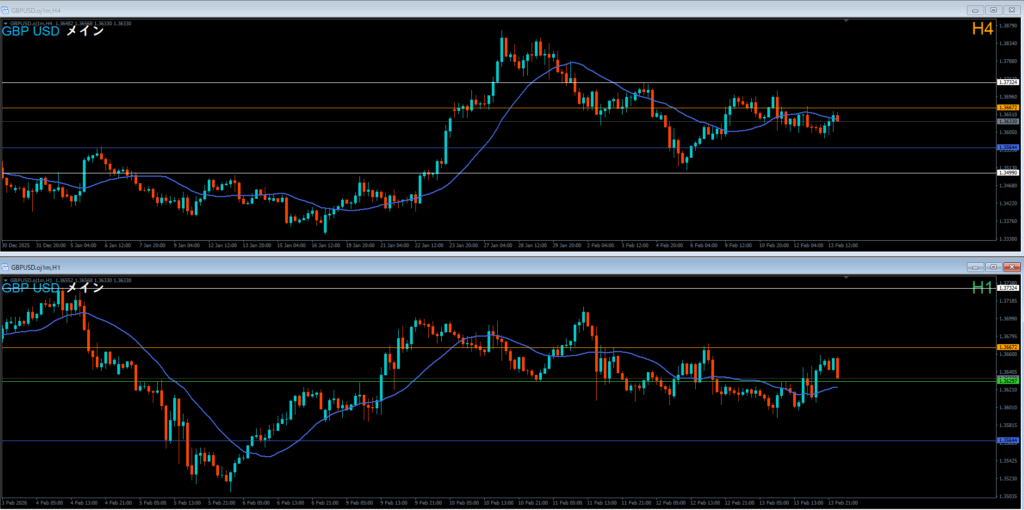This screenshot has width=1024, height=510.
Task: Select the GBPUSD.oj1m,H4 window title bar
Action: pyautogui.click(x=400, y=8)
